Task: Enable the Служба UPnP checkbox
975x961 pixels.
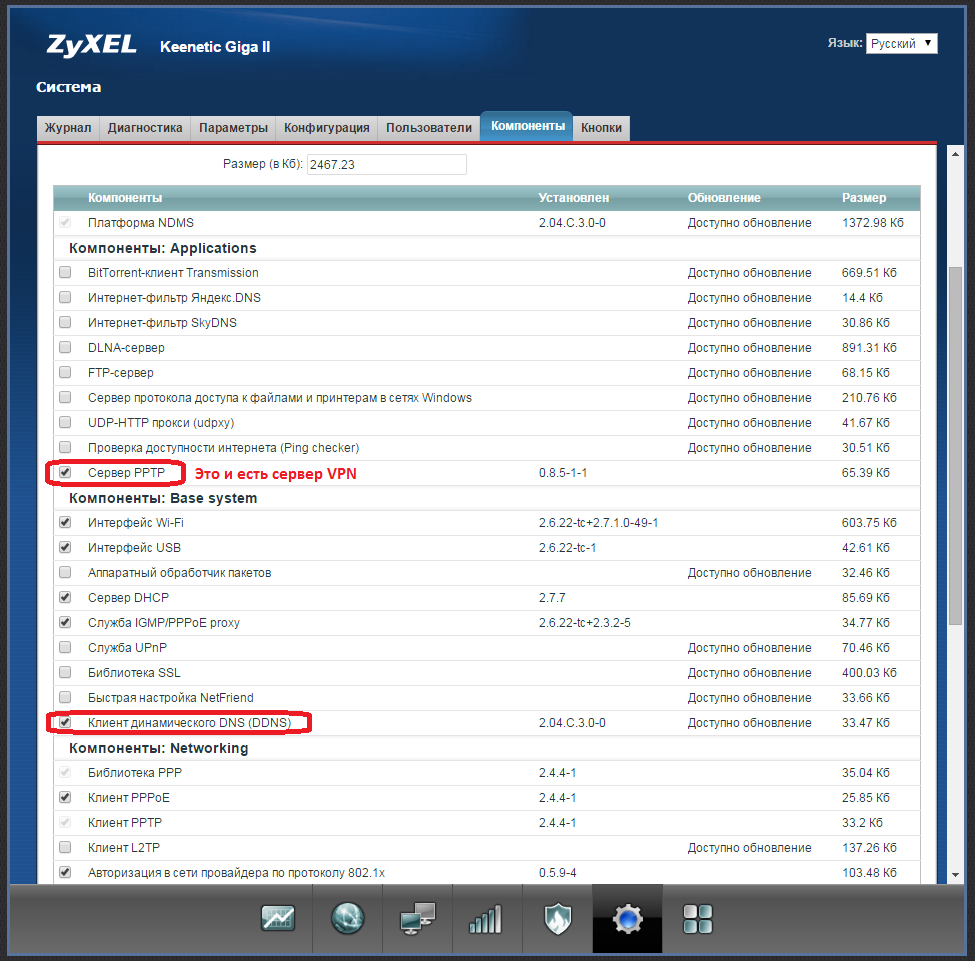Action: click(x=65, y=648)
